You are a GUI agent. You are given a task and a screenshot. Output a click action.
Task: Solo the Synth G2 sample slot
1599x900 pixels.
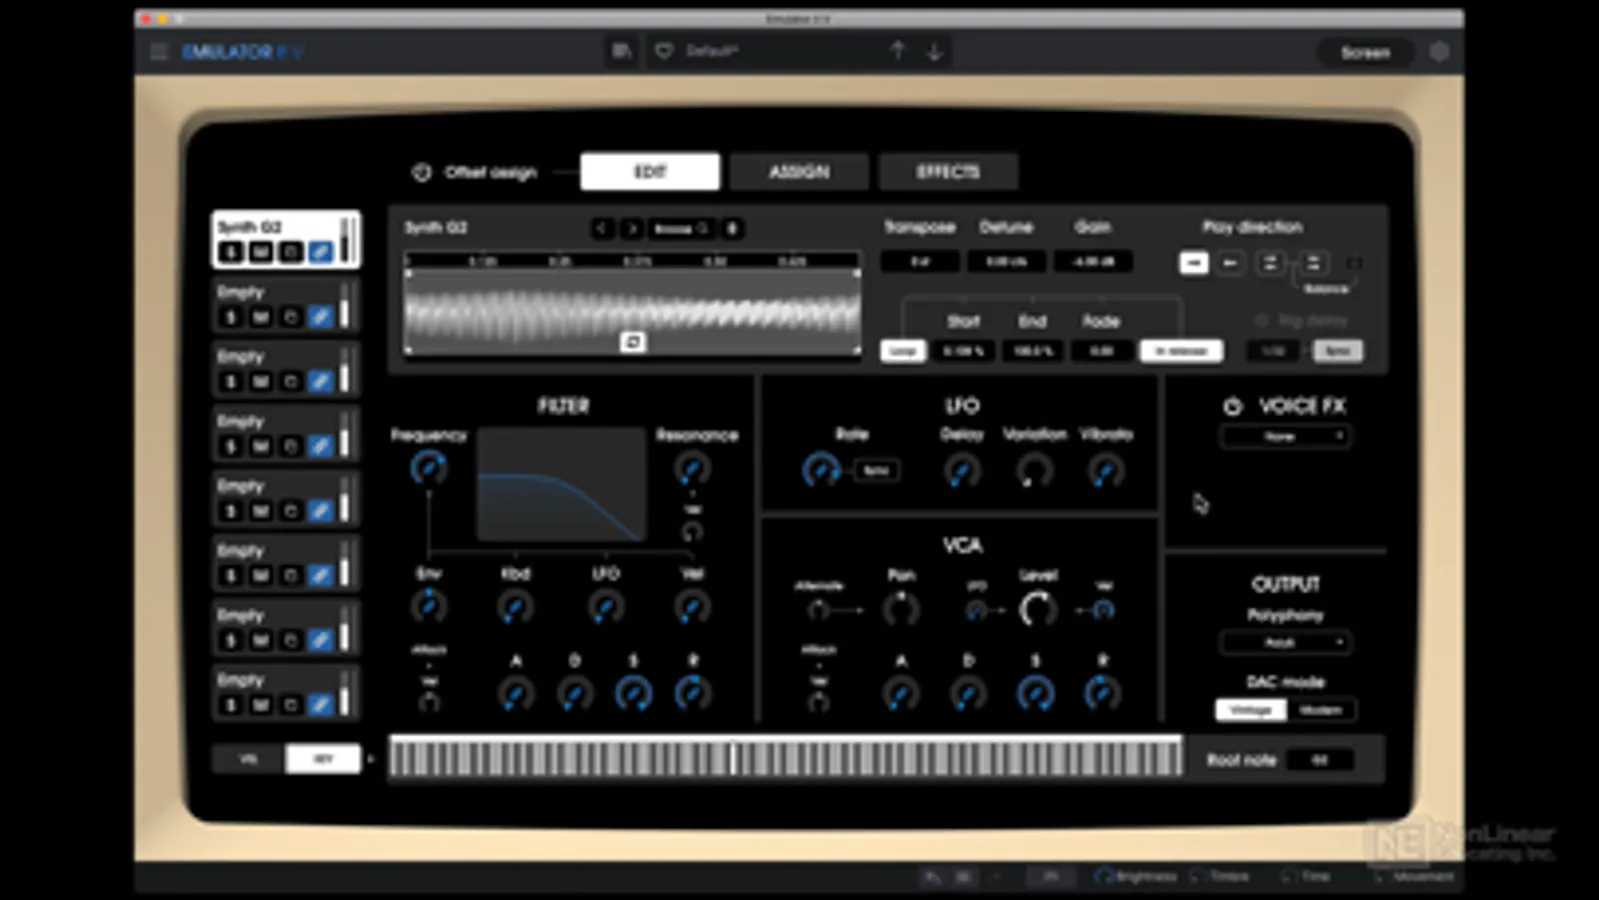[x=231, y=252]
